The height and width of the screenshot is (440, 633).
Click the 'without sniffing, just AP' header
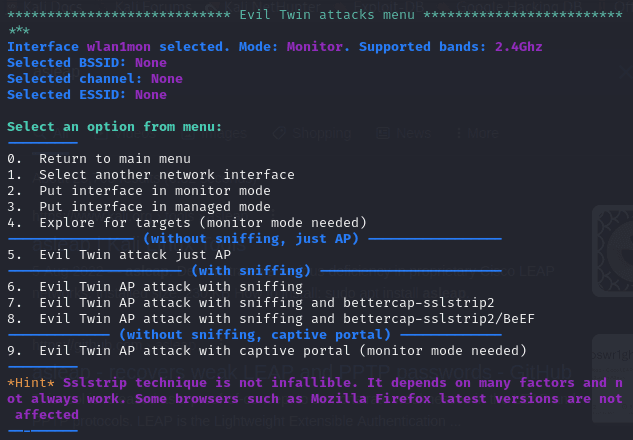251,239
